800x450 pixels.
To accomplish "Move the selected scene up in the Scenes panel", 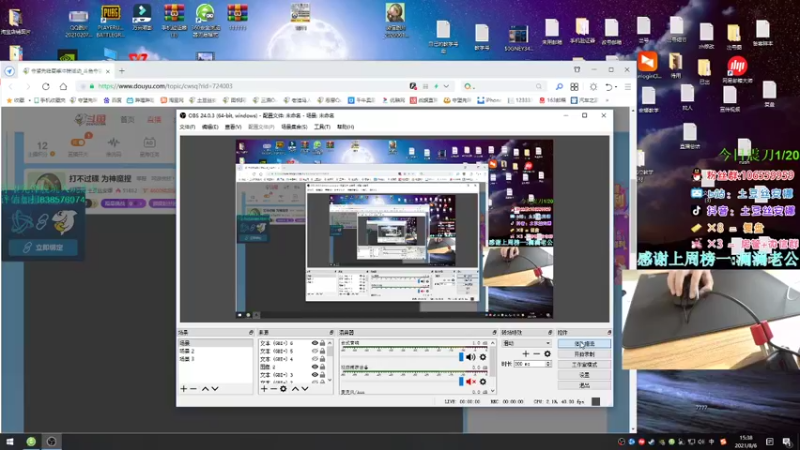I will tap(205, 389).
